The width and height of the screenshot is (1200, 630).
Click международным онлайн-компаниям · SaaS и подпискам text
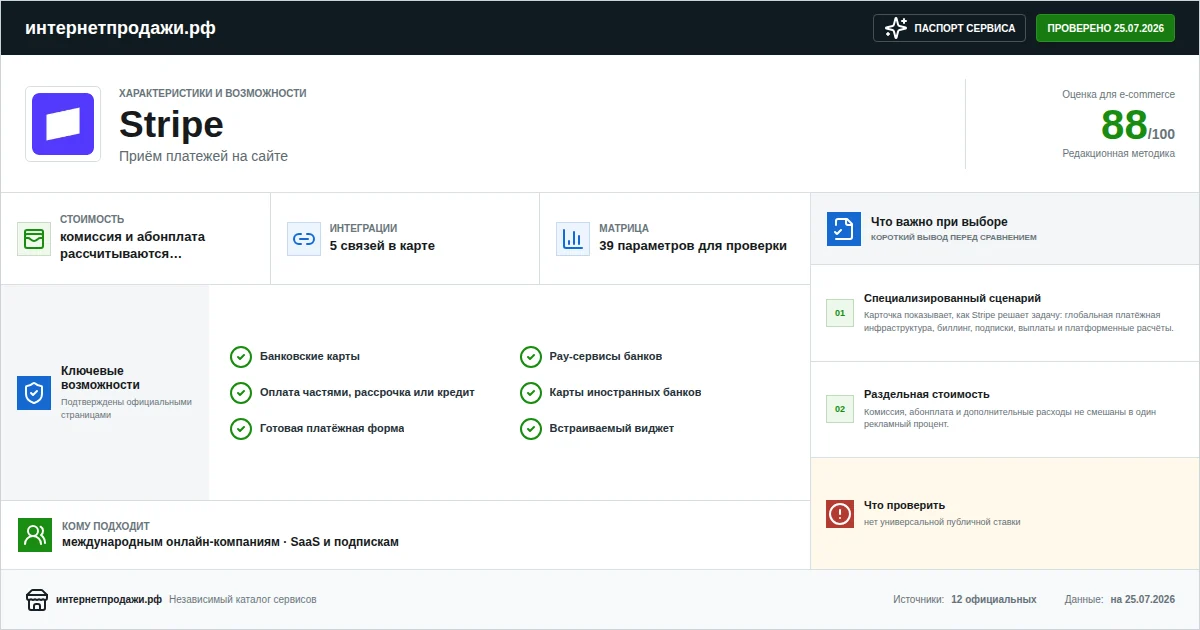(x=230, y=542)
